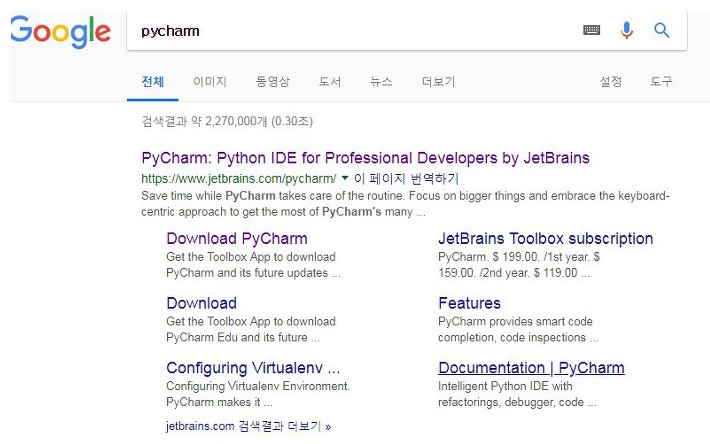Click the Configuring Virtualenv Environment snippet
Screen dimensions: 710x444
[258, 394]
